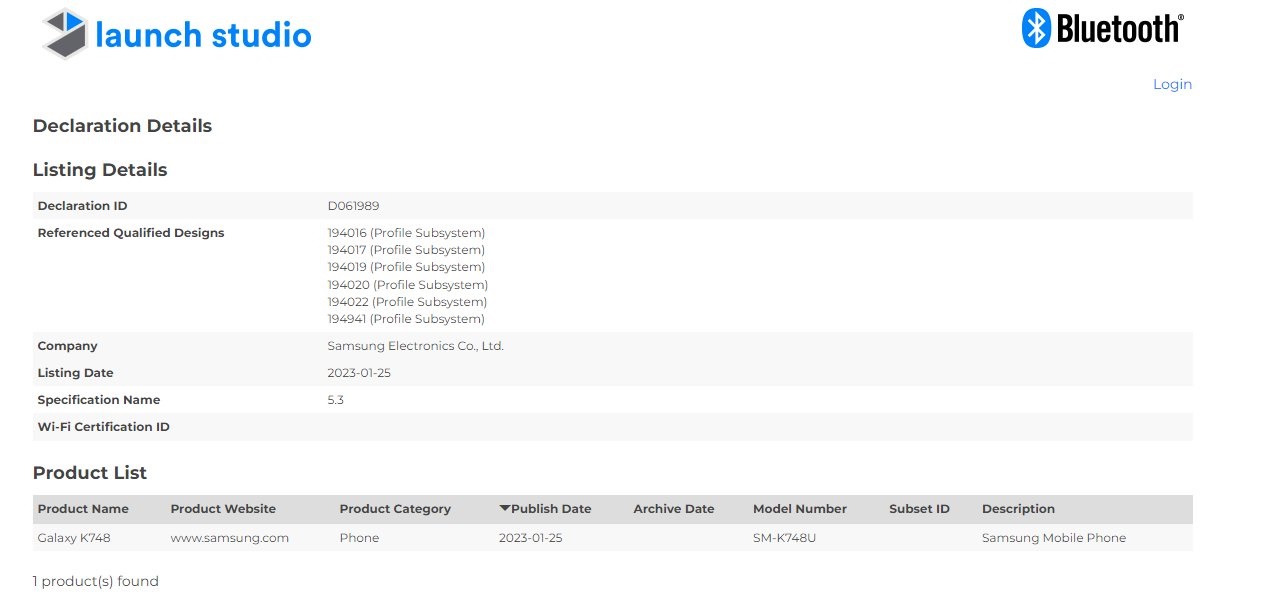Click the Description column header
1288x613 pixels.
click(1018, 509)
